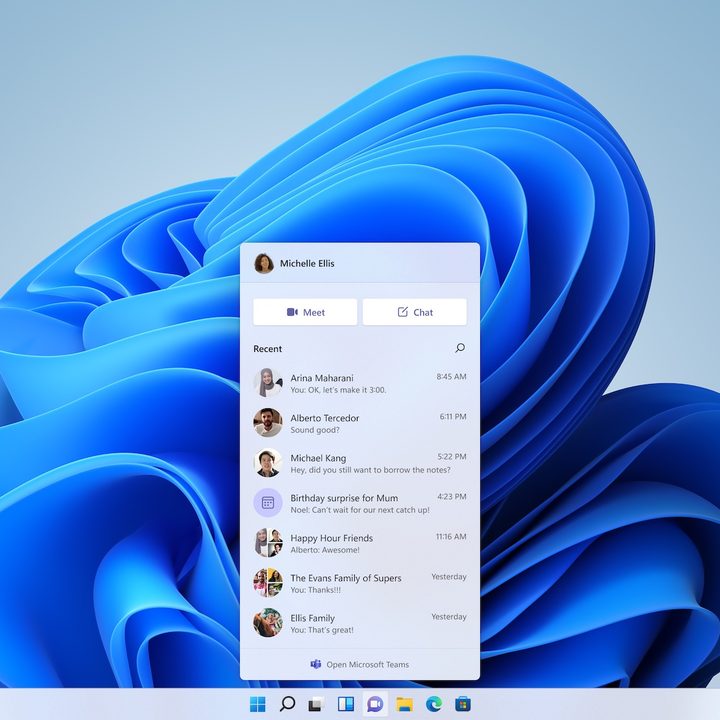Click the Teams logo icon in footer
720x720 pixels.
click(315, 664)
